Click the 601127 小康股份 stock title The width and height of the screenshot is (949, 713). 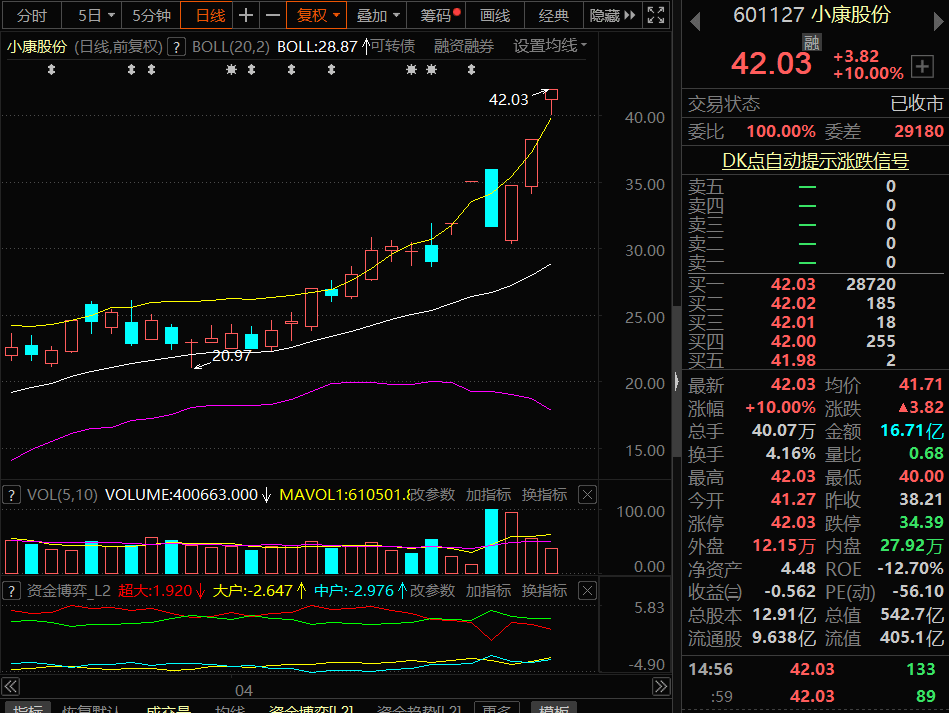(x=812, y=15)
